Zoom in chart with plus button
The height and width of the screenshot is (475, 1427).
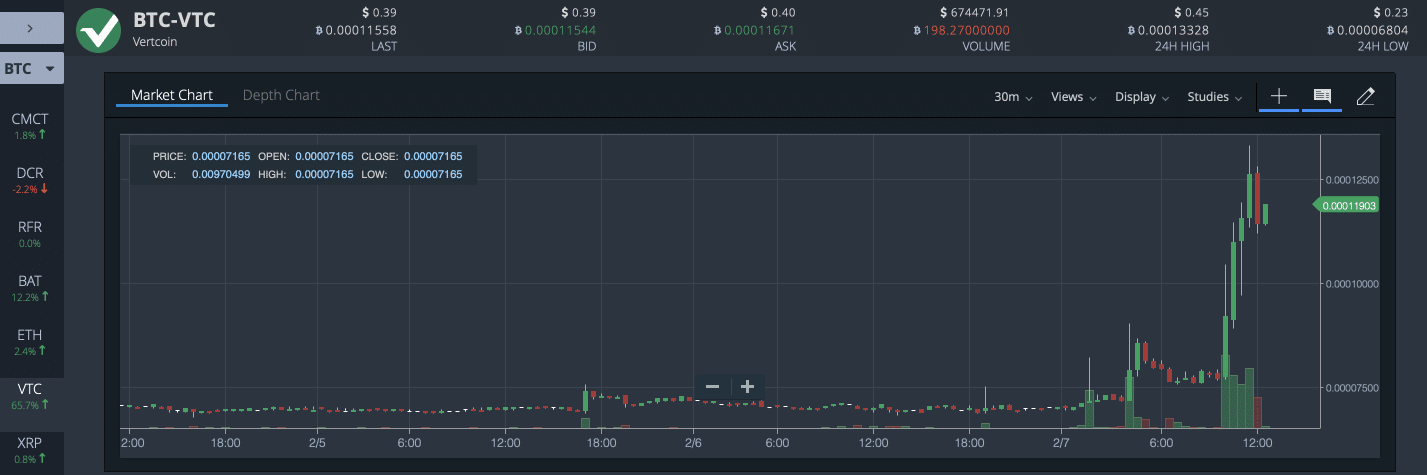click(747, 387)
